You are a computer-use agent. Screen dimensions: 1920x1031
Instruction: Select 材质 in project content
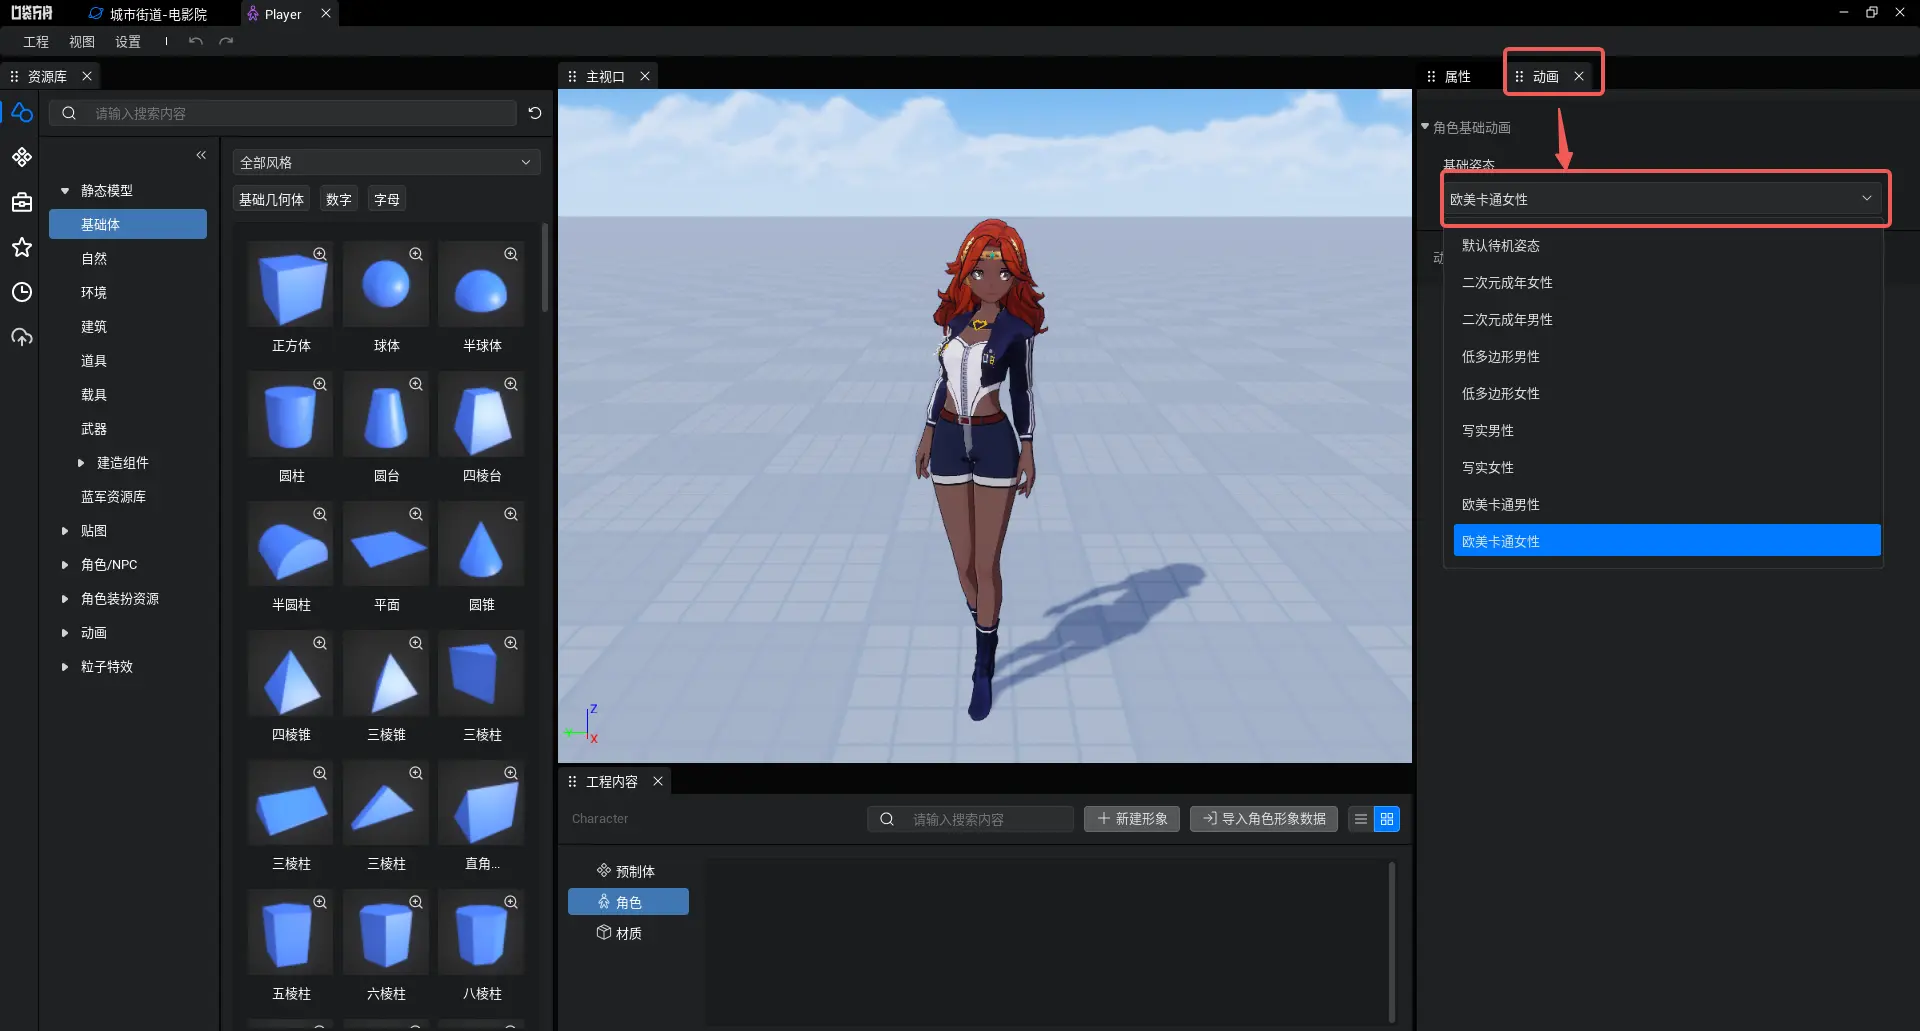[x=628, y=933]
